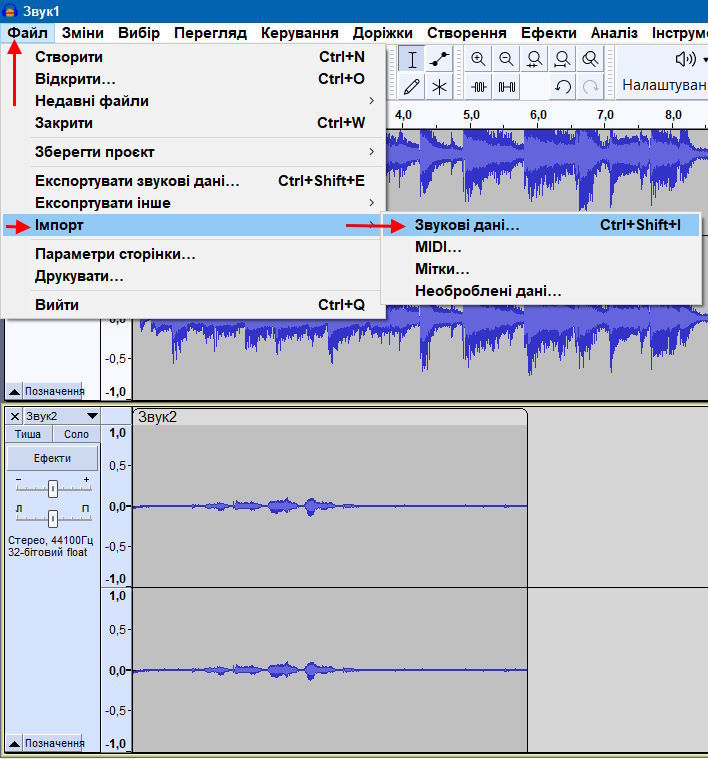Choose Відкрити… in the File menu

pyautogui.click(x=194, y=79)
